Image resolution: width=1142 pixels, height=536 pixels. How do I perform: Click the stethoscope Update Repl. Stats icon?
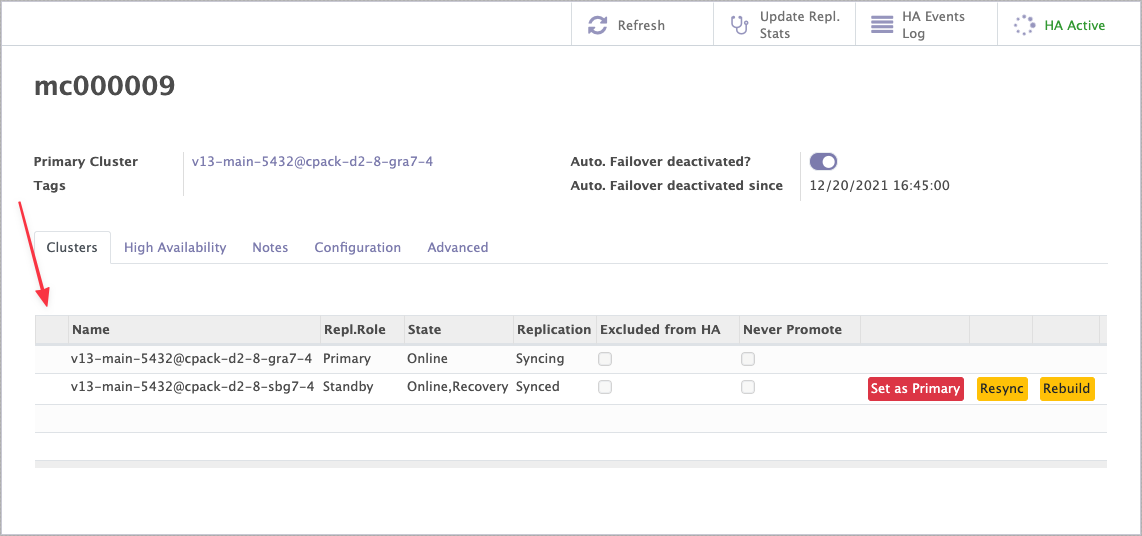point(739,25)
